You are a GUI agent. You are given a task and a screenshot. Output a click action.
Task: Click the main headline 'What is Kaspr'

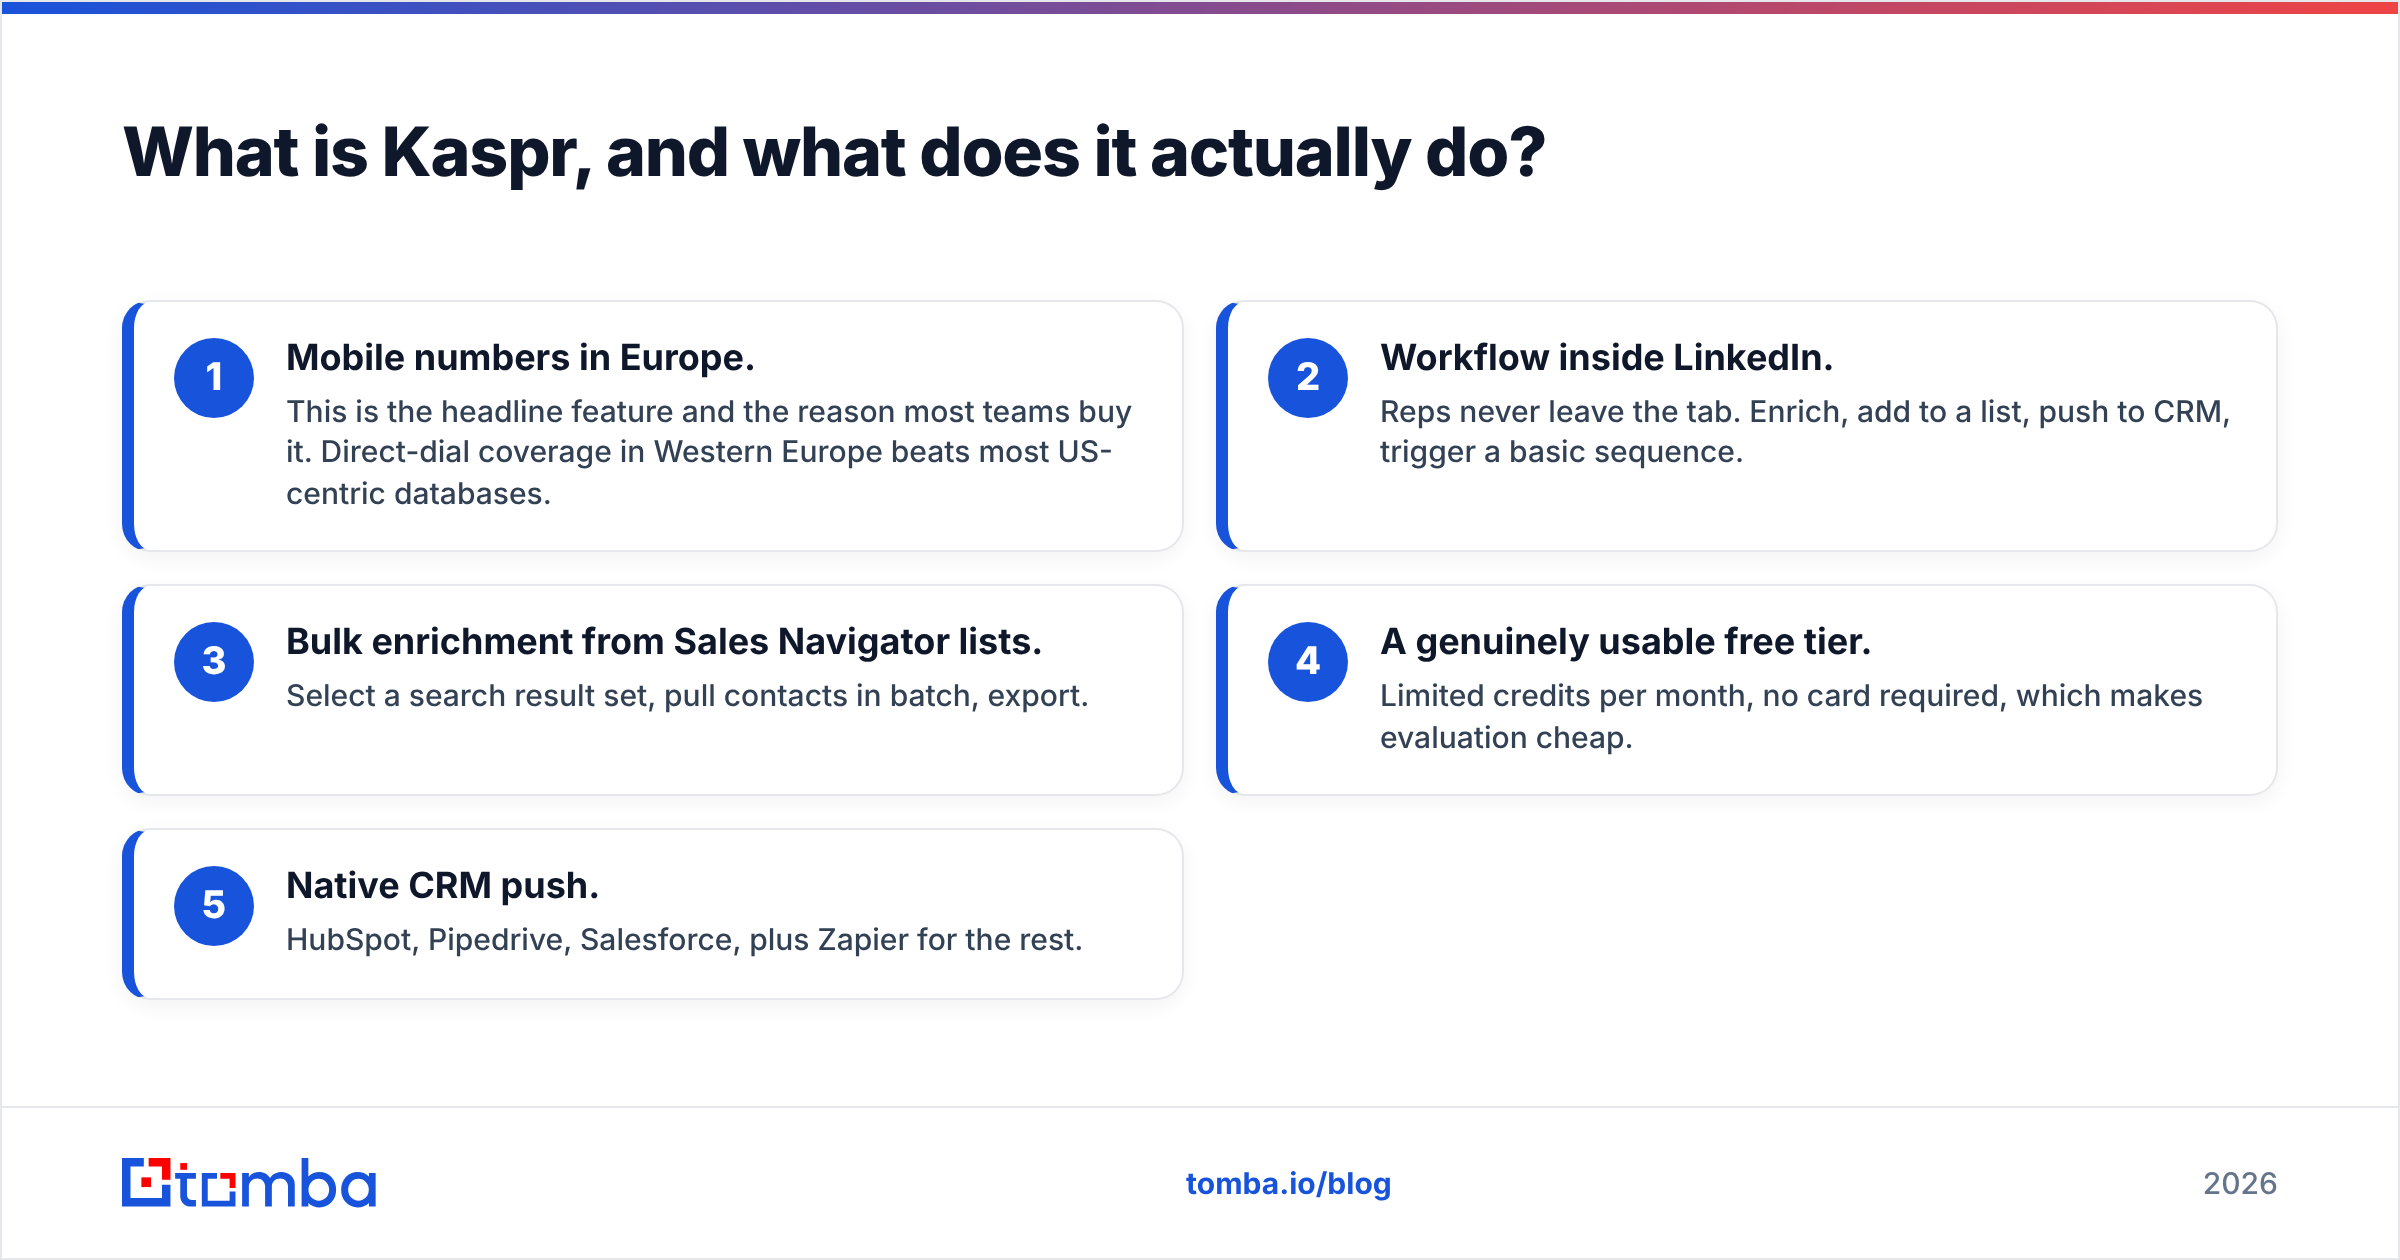pyautogui.click(x=834, y=154)
